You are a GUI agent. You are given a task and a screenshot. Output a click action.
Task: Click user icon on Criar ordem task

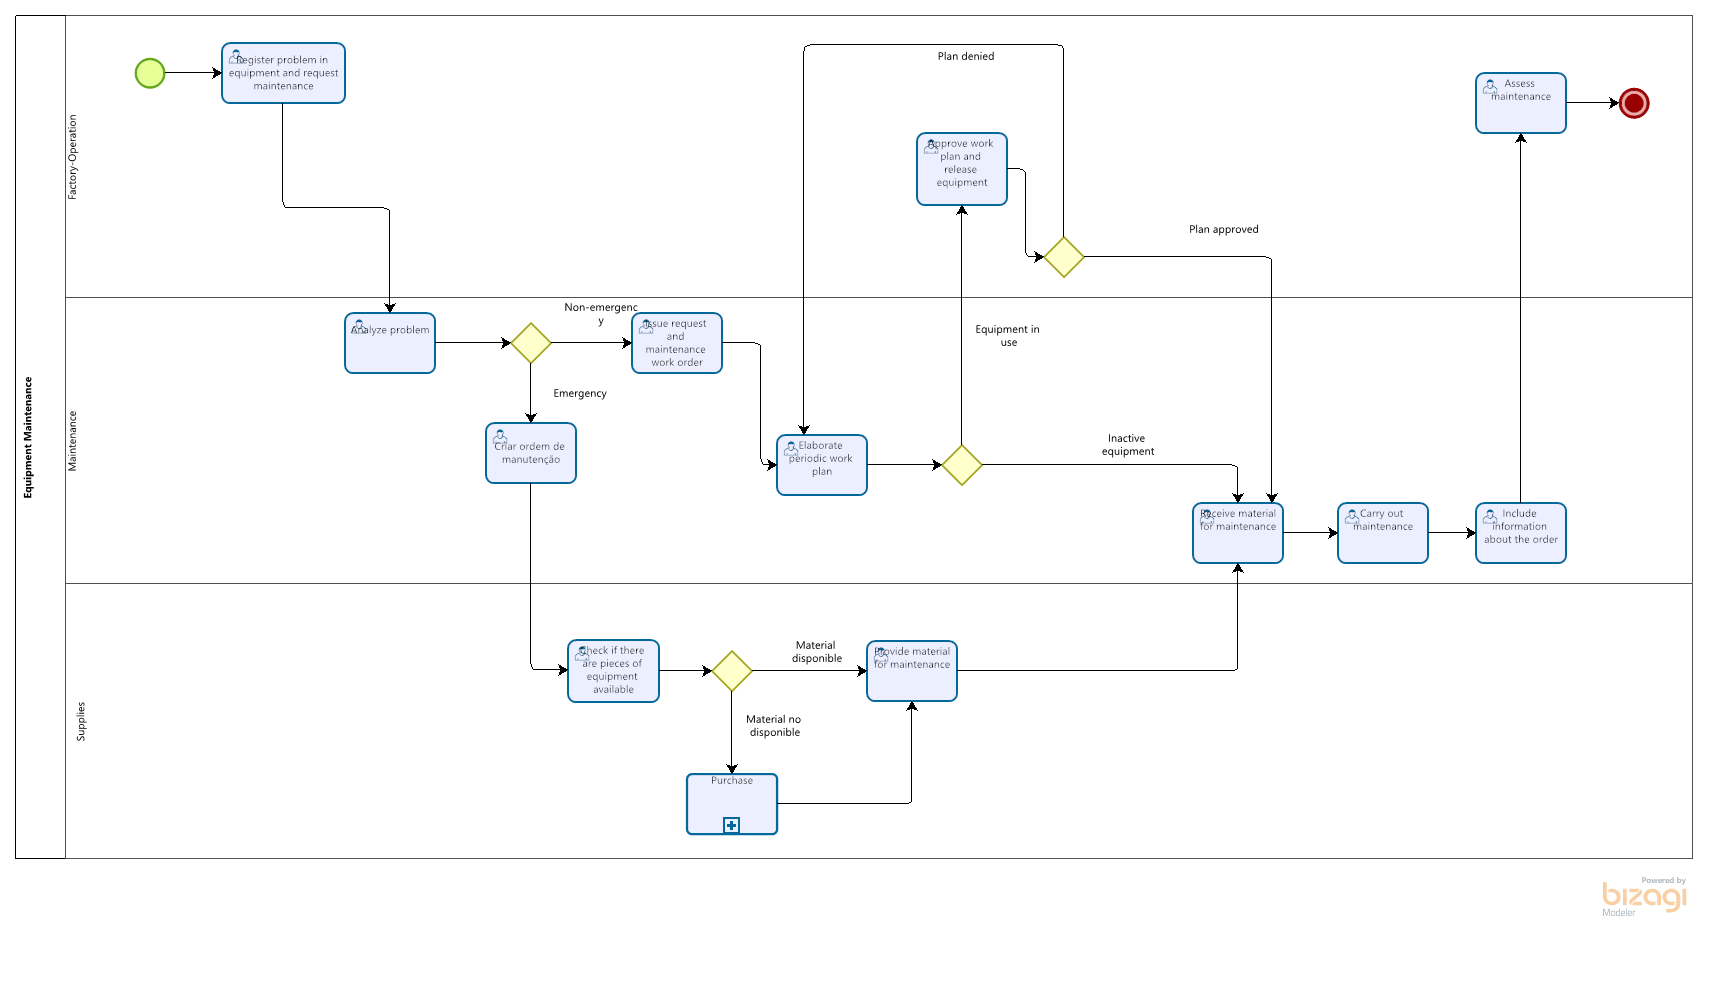click(x=500, y=437)
